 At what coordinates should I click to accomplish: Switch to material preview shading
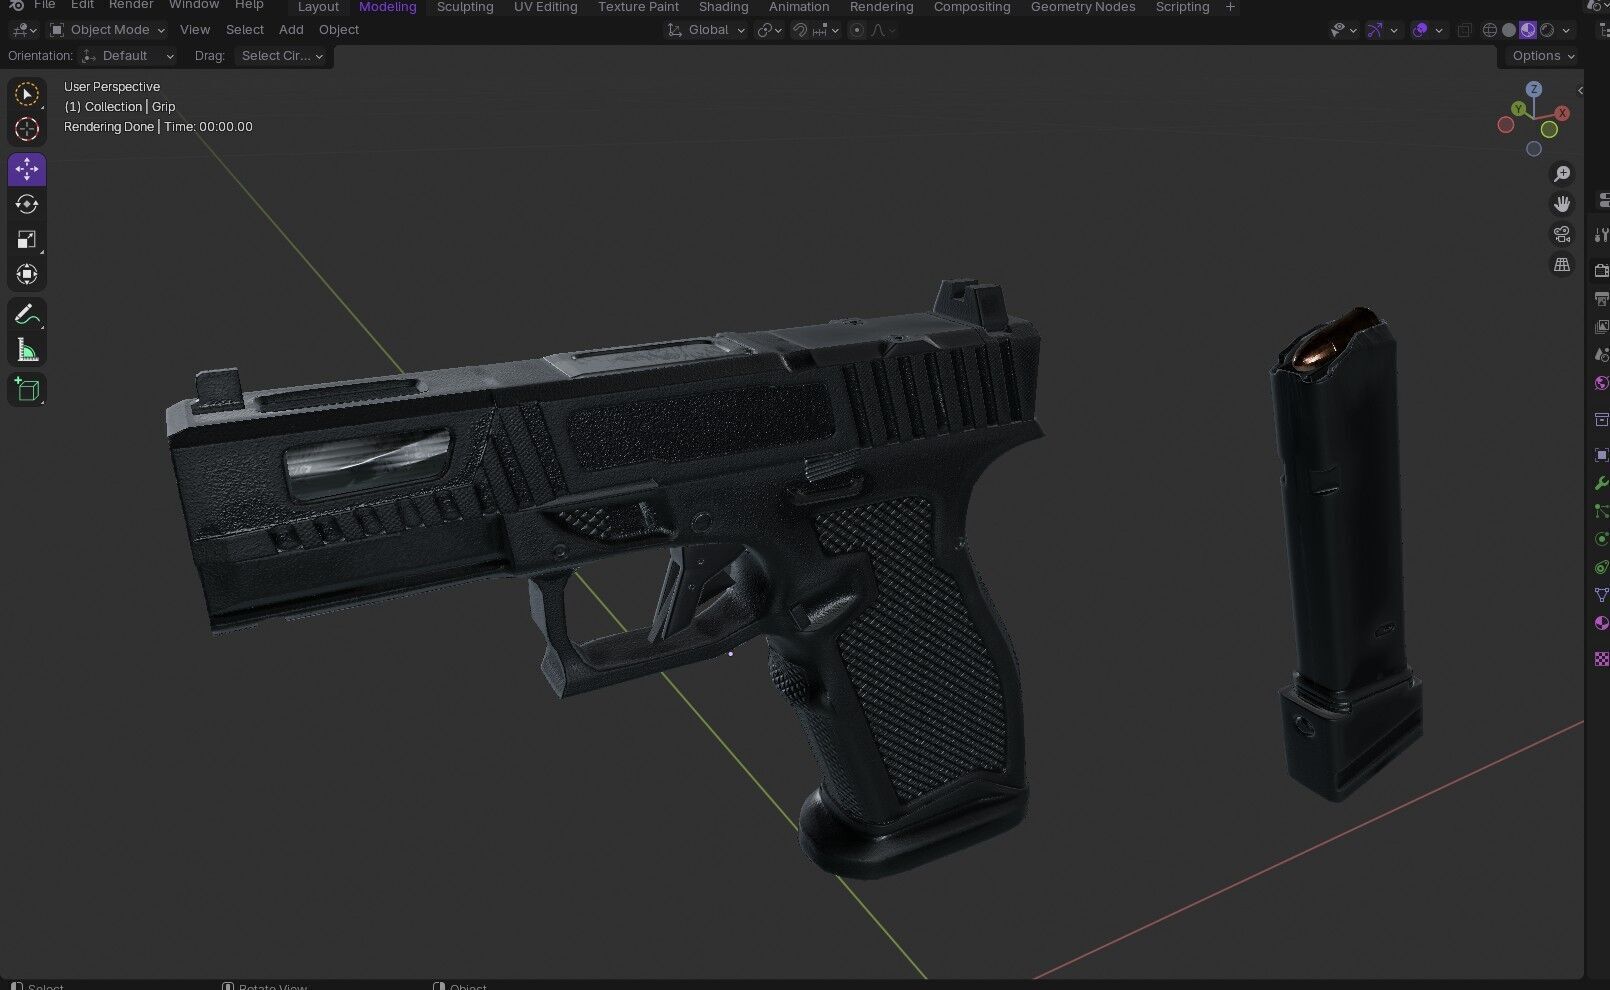click(x=1528, y=30)
